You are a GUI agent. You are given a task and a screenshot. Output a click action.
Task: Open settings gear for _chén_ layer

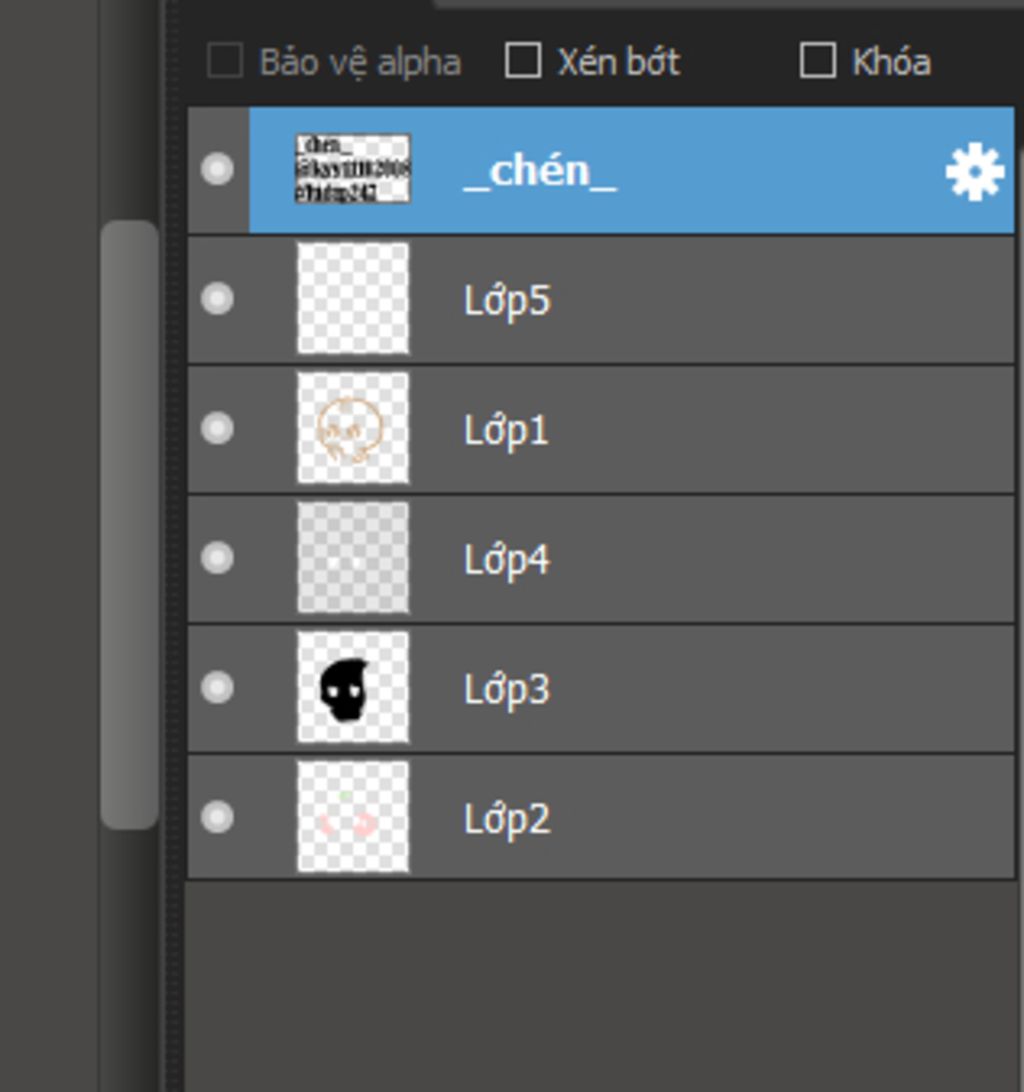pyautogui.click(x=974, y=172)
